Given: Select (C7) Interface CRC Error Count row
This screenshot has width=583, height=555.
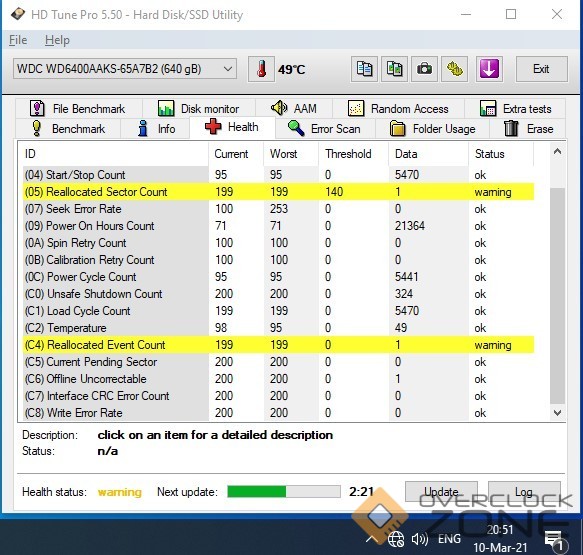Looking at the screenshot, I should click(x=278, y=396).
